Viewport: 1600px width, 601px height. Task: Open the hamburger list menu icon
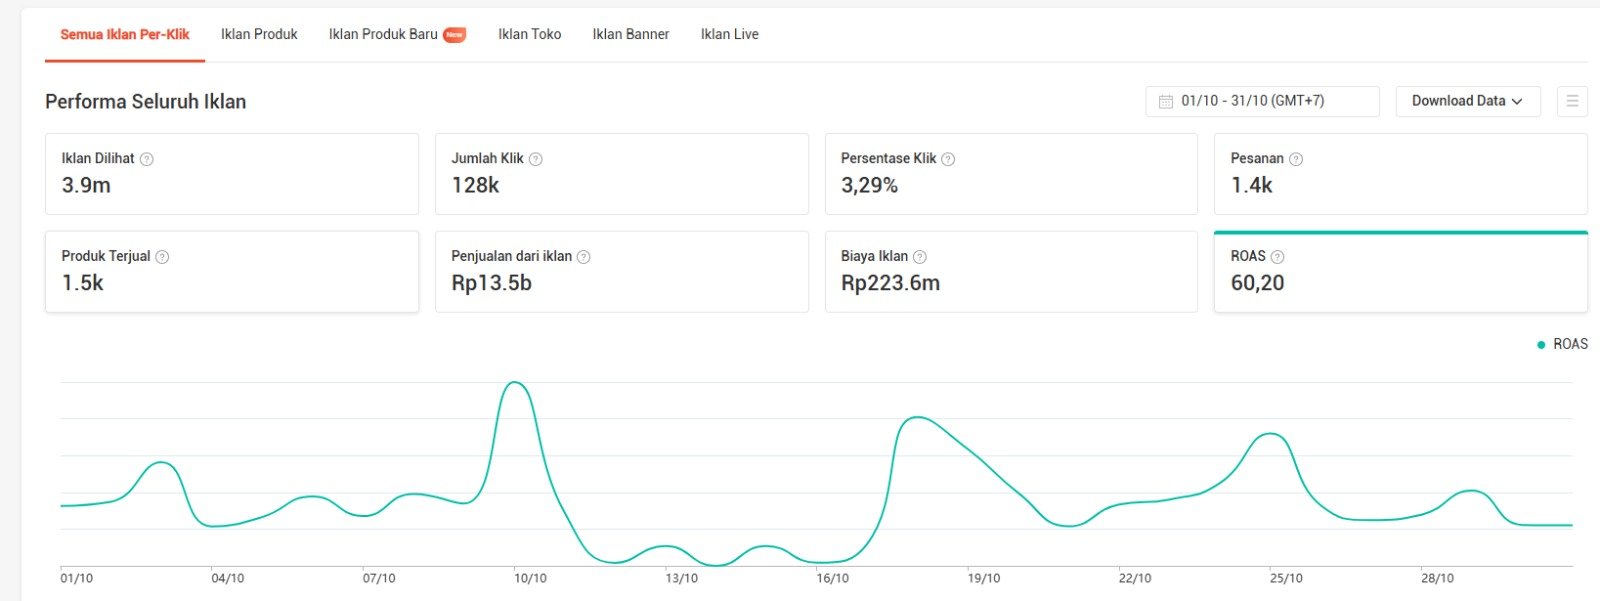1572,101
